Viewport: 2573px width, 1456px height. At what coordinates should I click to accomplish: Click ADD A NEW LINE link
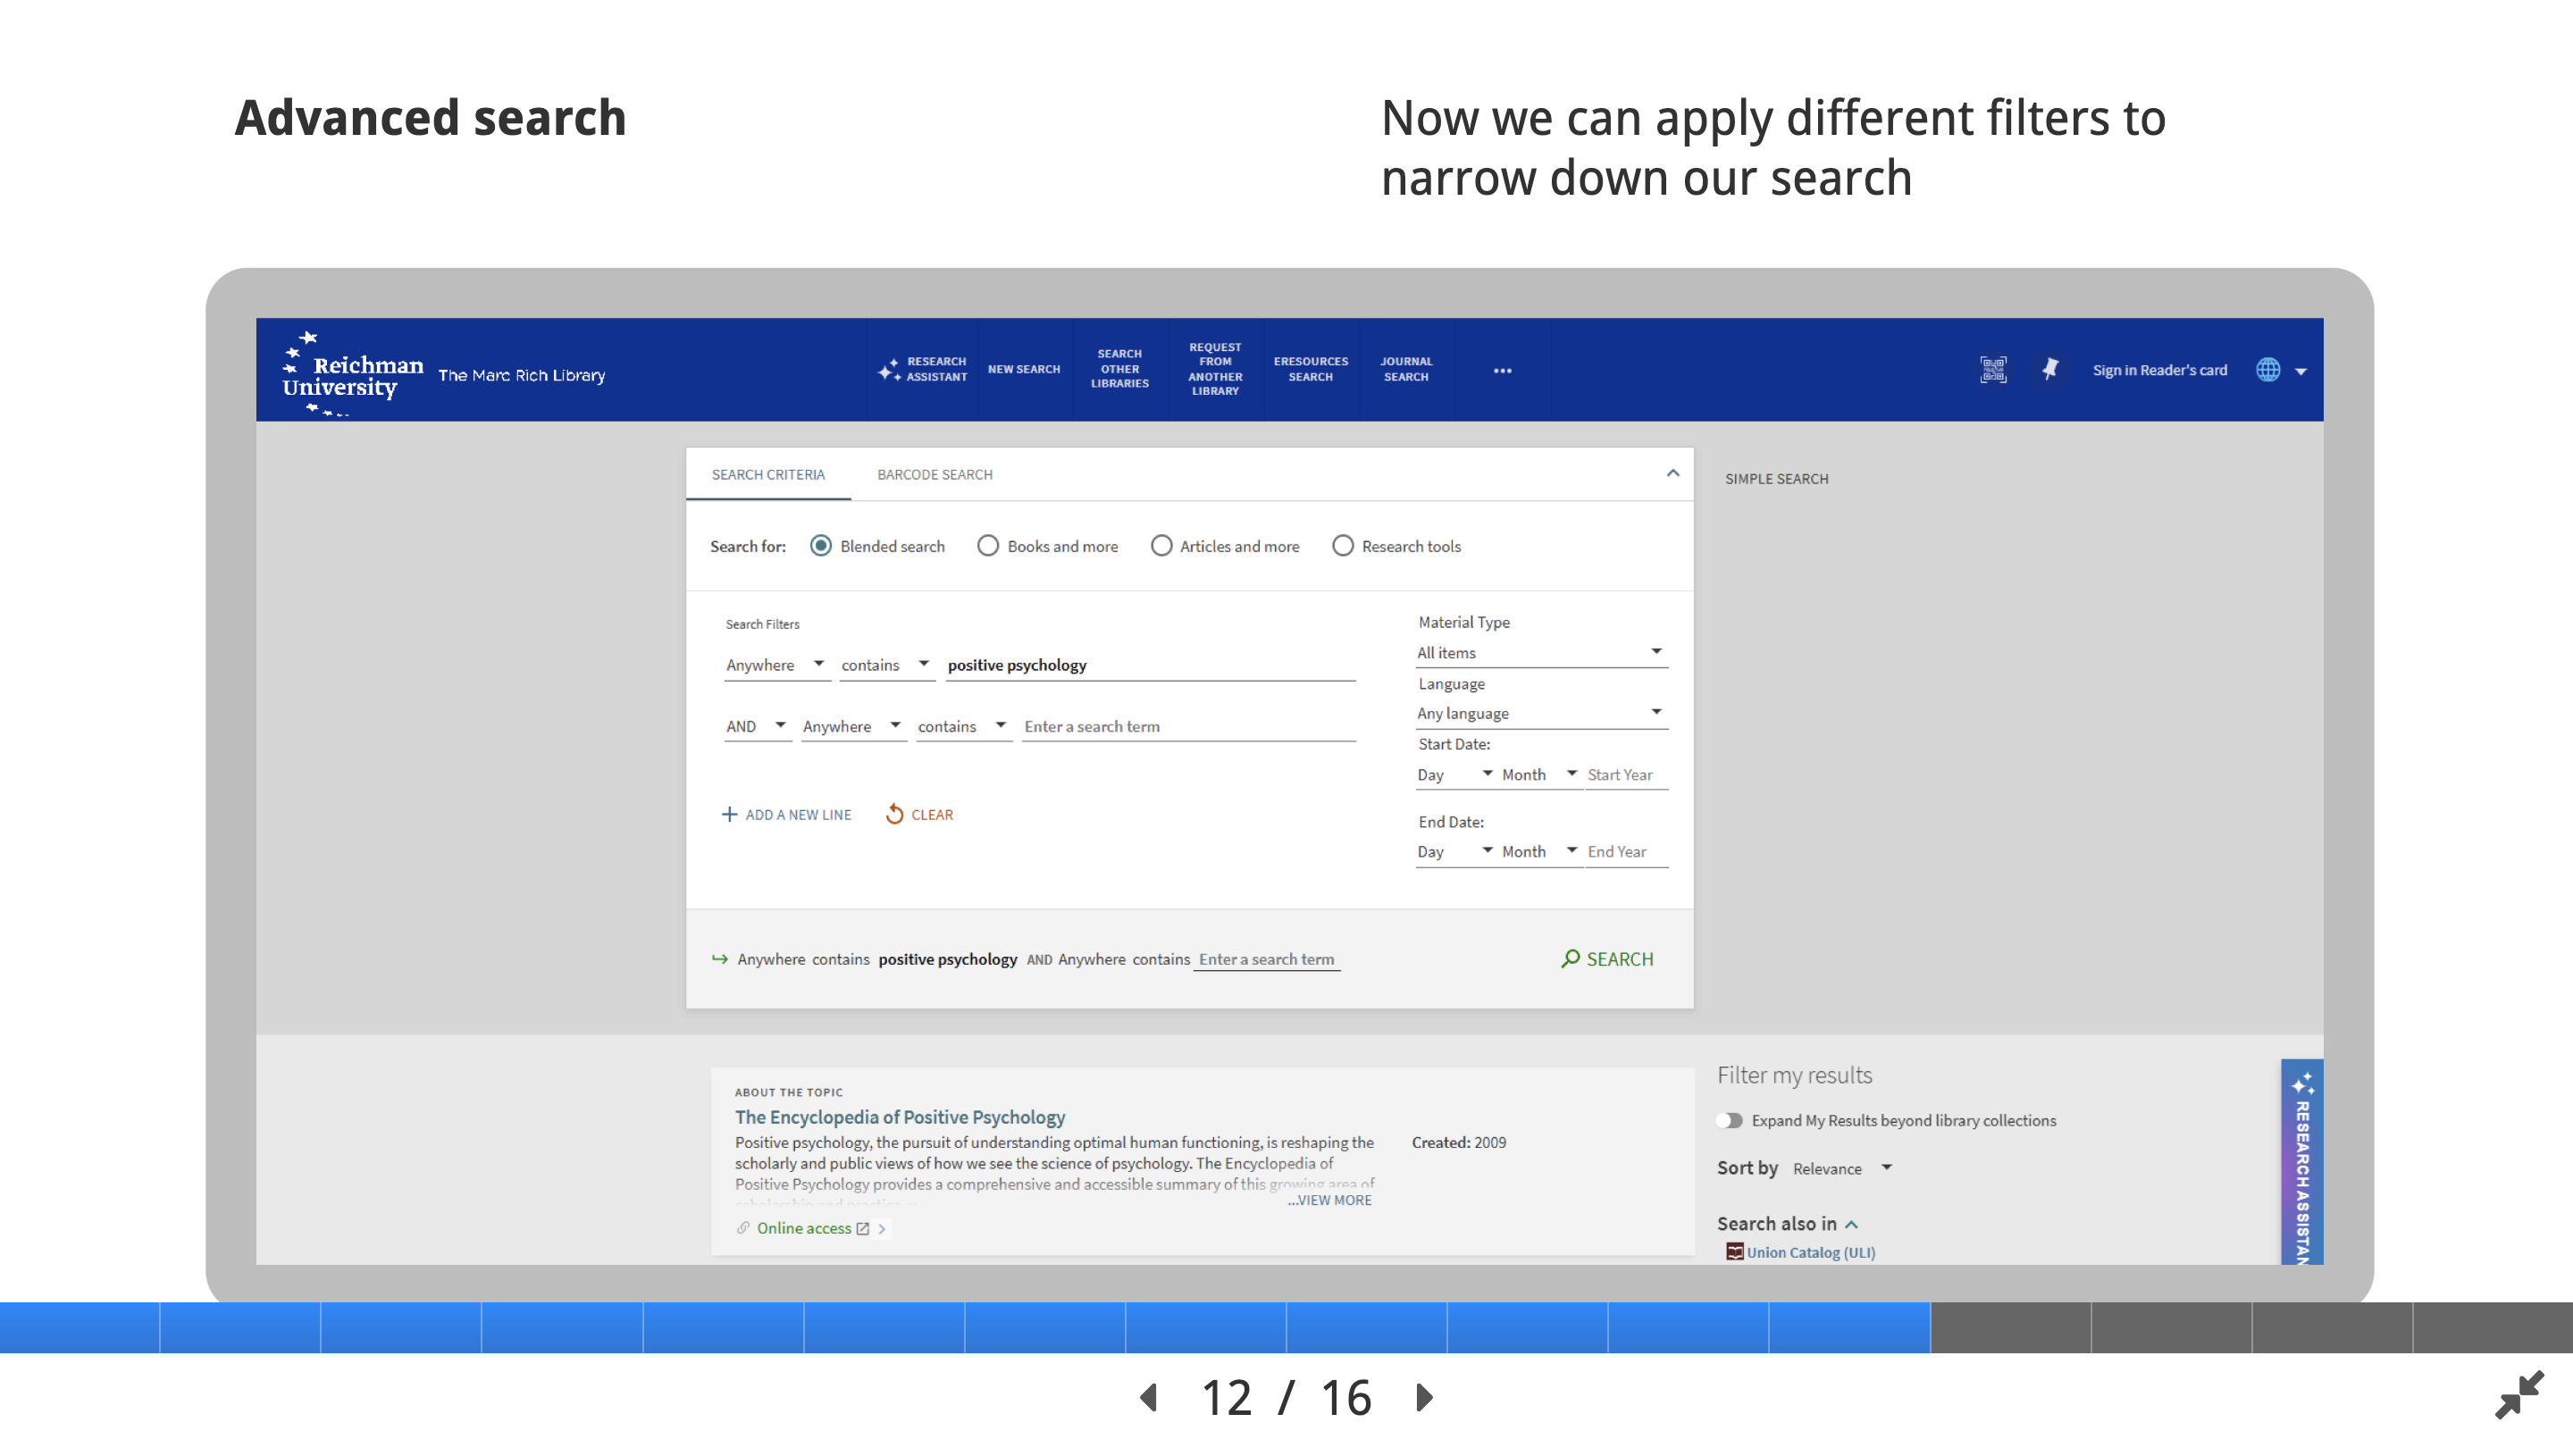click(787, 815)
